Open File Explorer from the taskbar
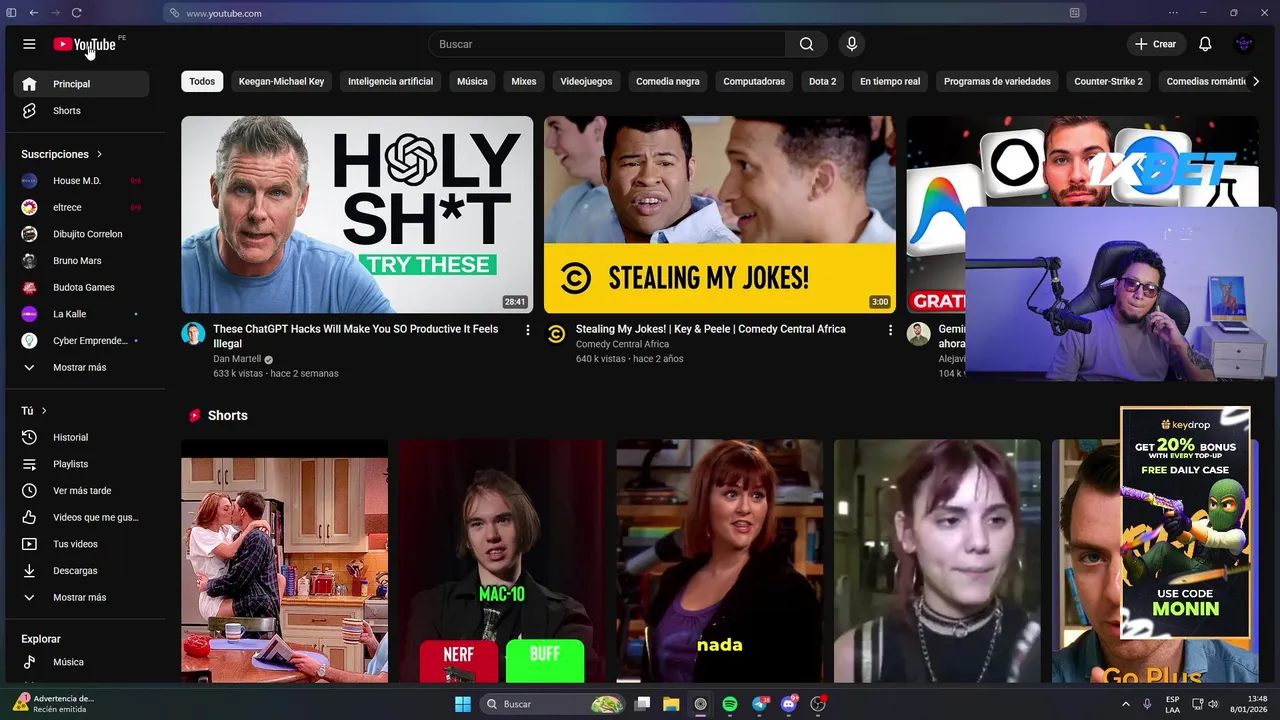1280x720 pixels. click(671, 704)
